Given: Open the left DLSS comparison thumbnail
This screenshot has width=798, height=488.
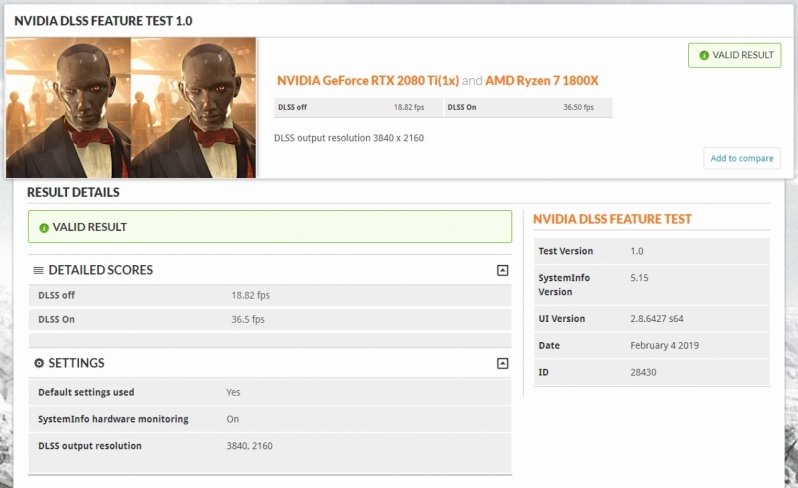Looking at the screenshot, I should click(68, 107).
